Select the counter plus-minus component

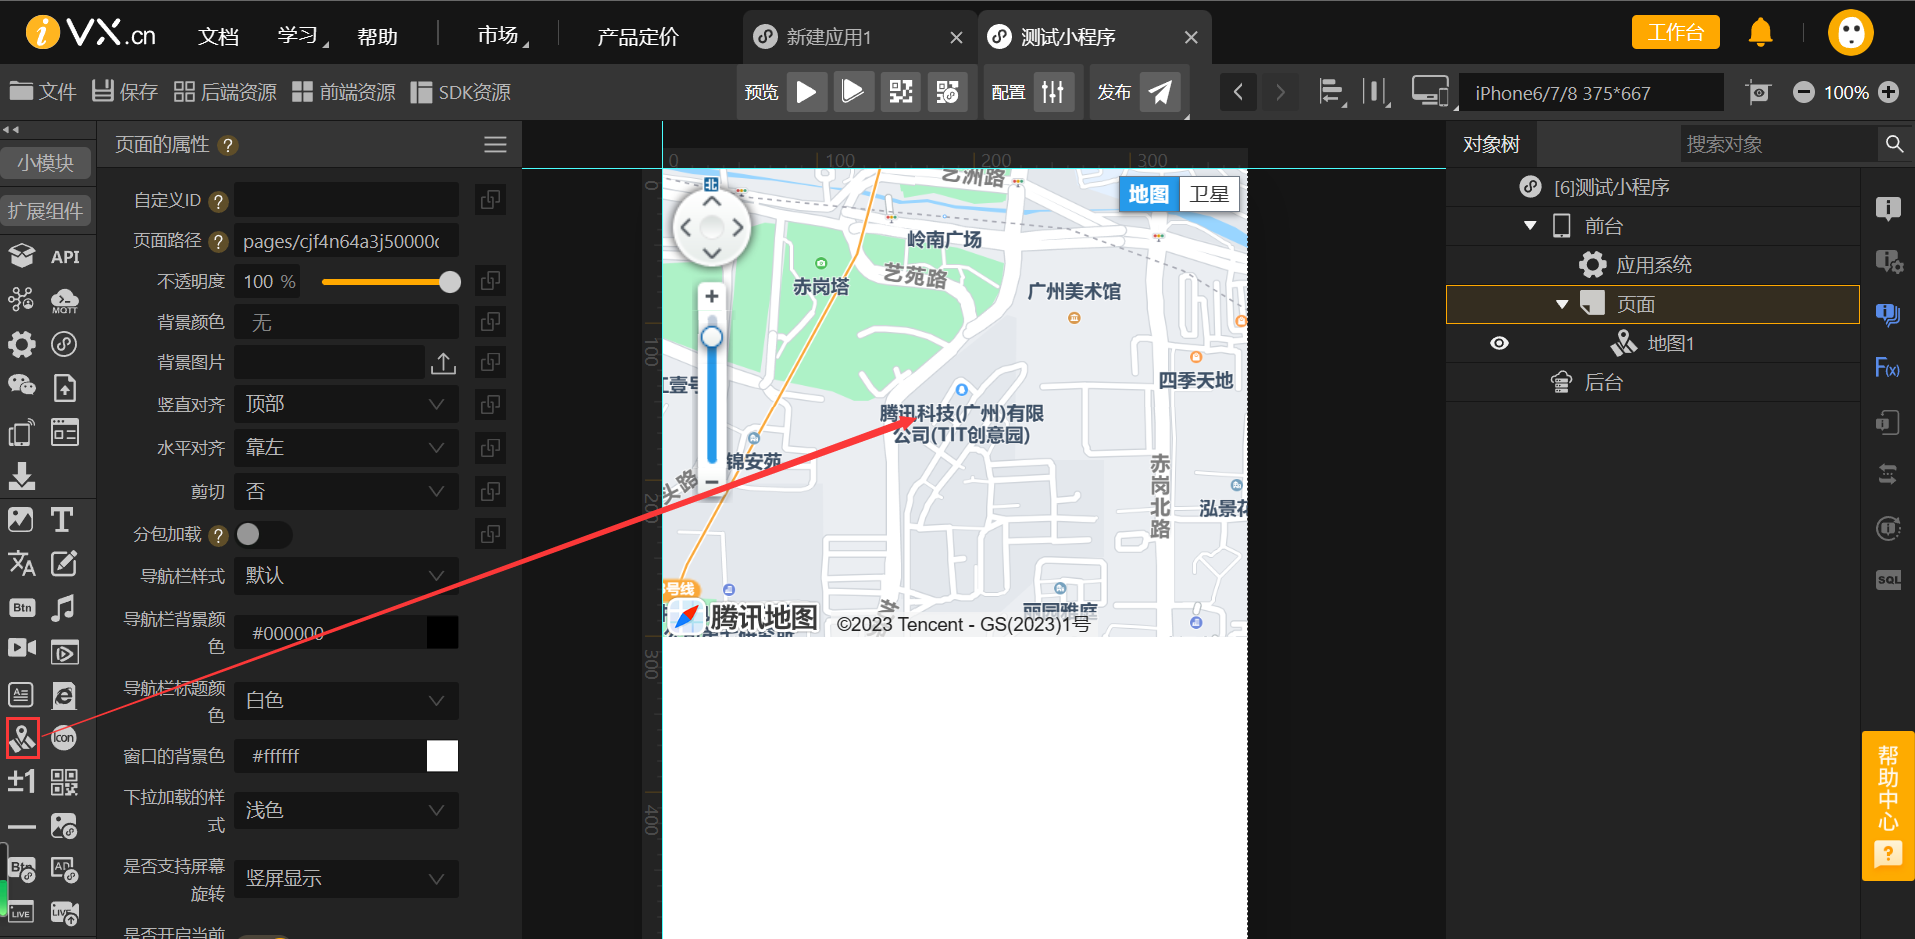coord(22,781)
